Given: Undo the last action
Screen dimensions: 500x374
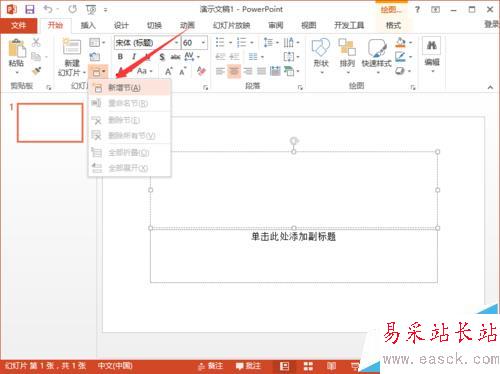Looking at the screenshot, I should [x=48, y=9].
